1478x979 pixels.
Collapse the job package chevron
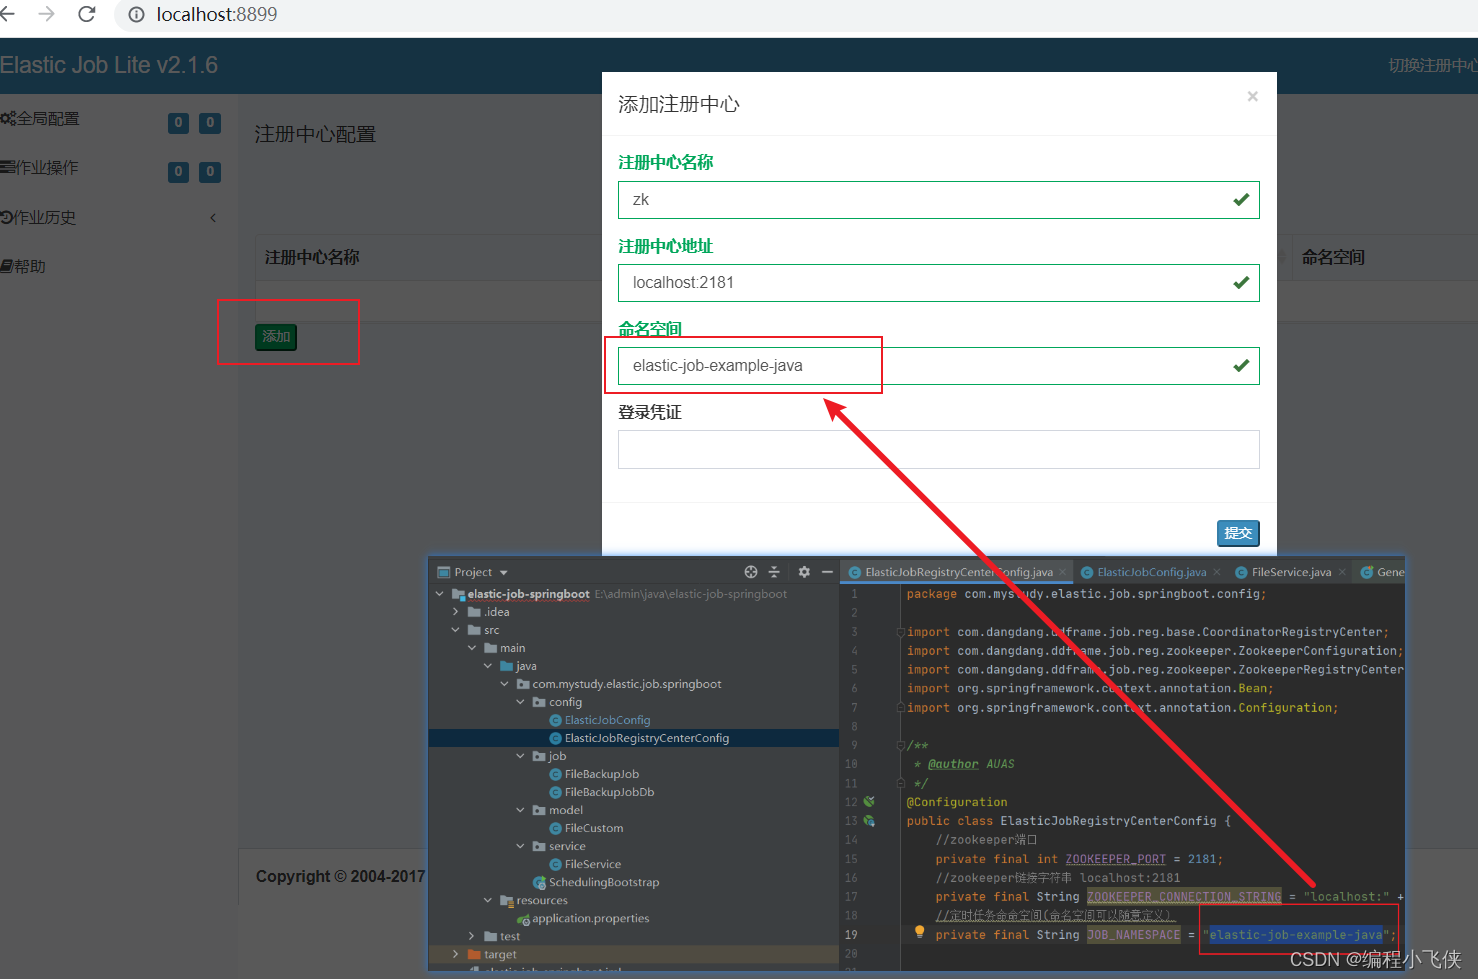(520, 756)
